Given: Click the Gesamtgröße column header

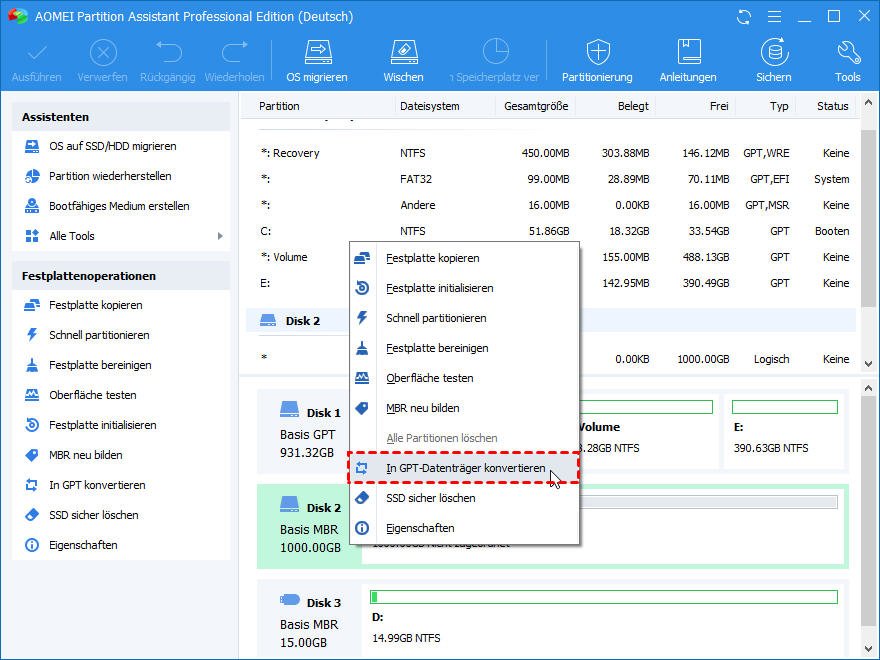Looking at the screenshot, I should coord(536,106).
